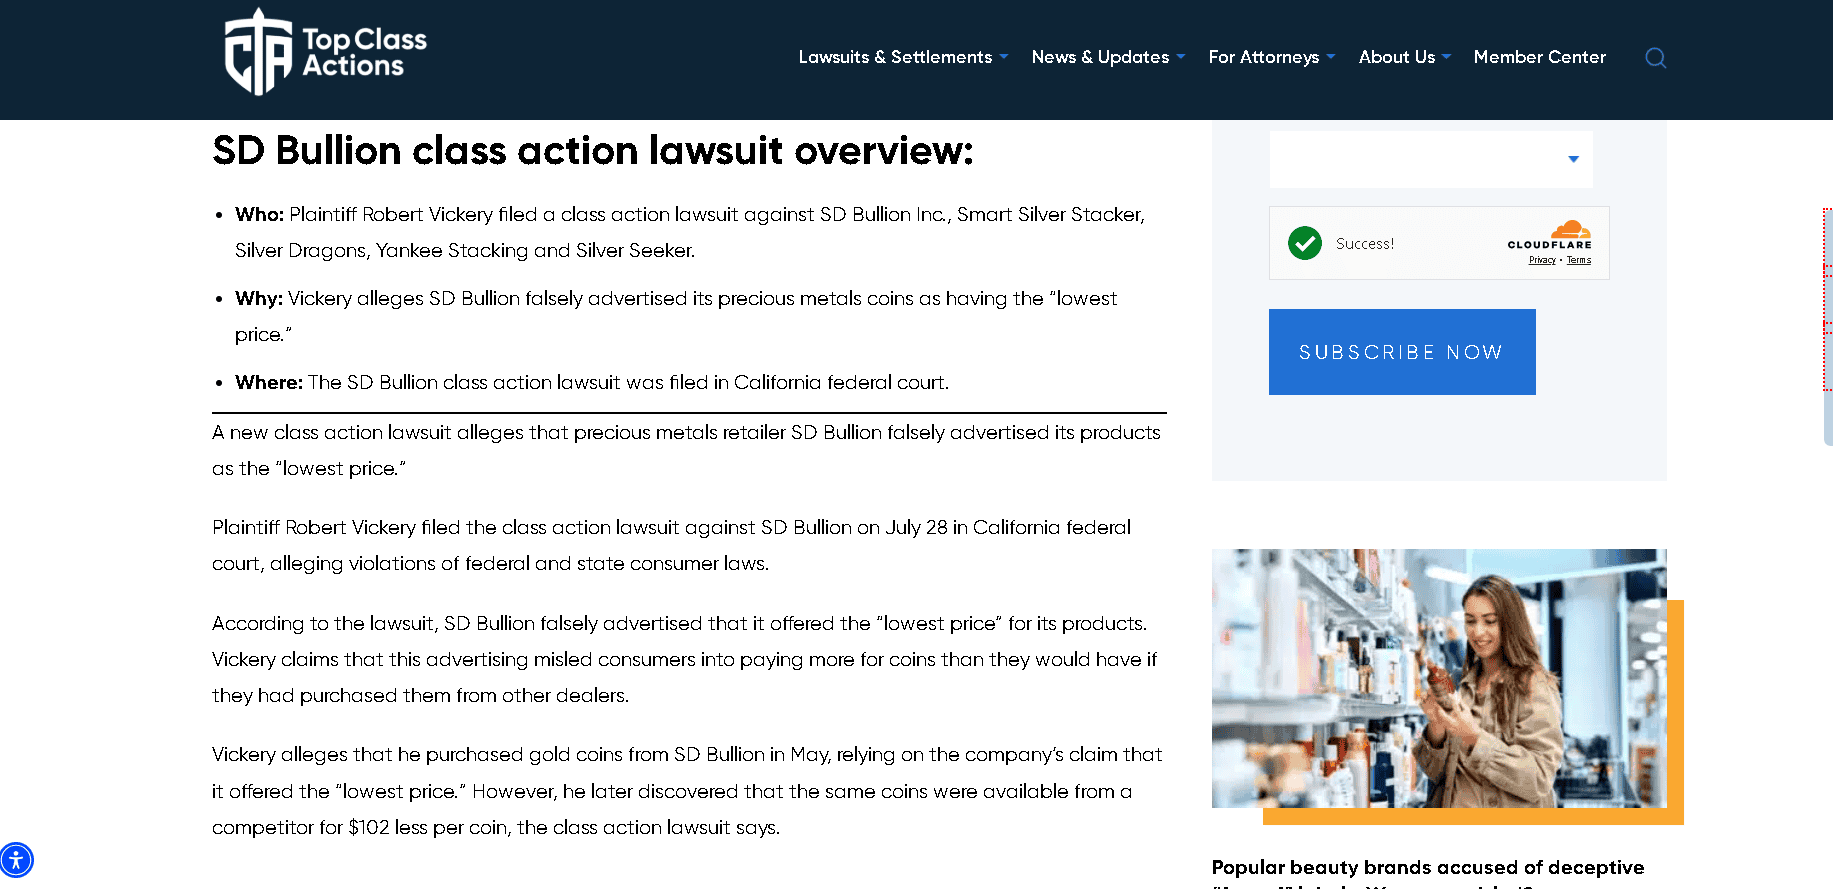
Task: Open the Cloudflare Terms link
Action: pos(1579,260)
